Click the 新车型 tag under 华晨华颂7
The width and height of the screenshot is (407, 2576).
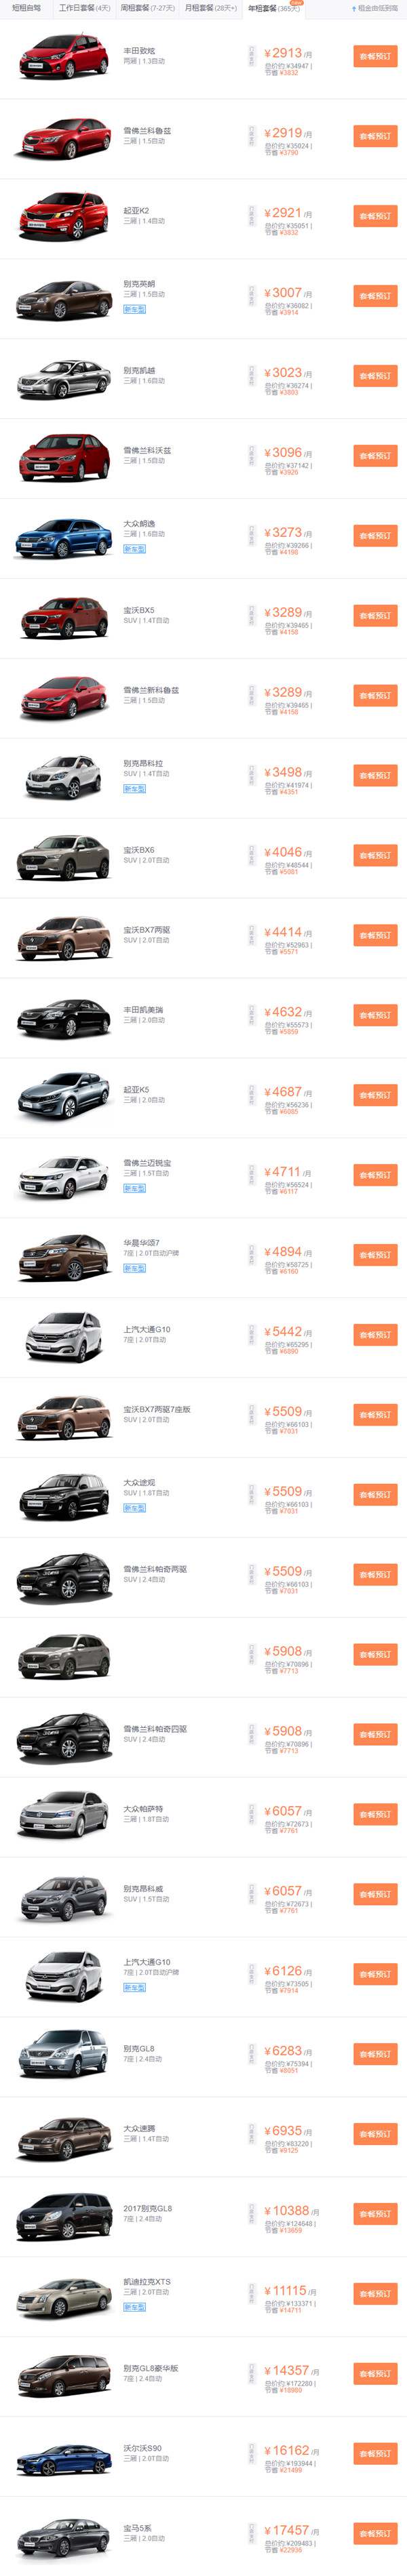coord(134,1268)
